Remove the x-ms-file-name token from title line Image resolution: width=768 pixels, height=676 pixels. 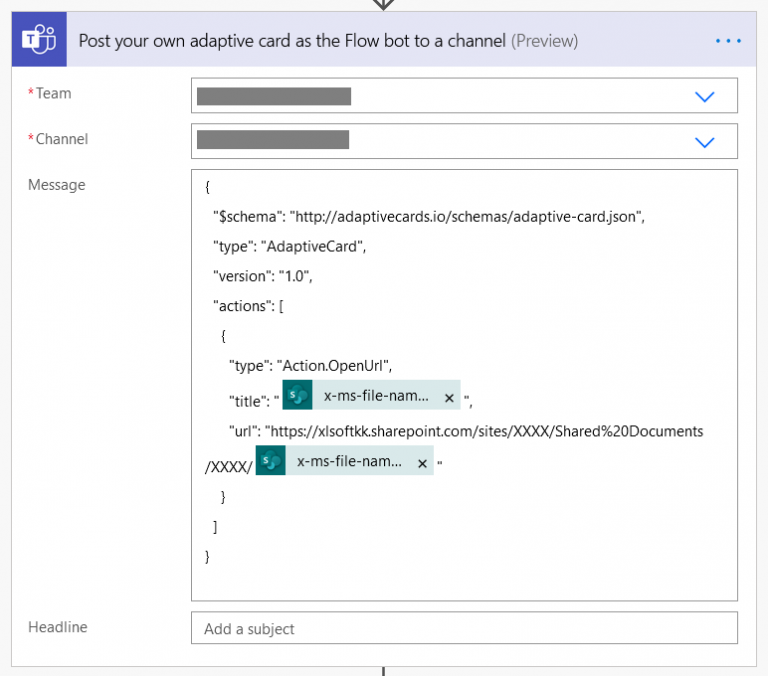coord(449,398)
